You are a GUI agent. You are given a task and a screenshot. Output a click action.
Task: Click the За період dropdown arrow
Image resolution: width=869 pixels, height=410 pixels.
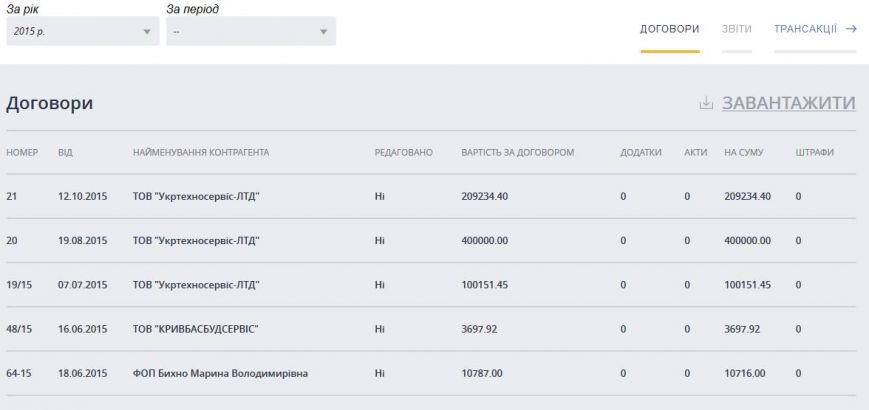coord(324,32)
